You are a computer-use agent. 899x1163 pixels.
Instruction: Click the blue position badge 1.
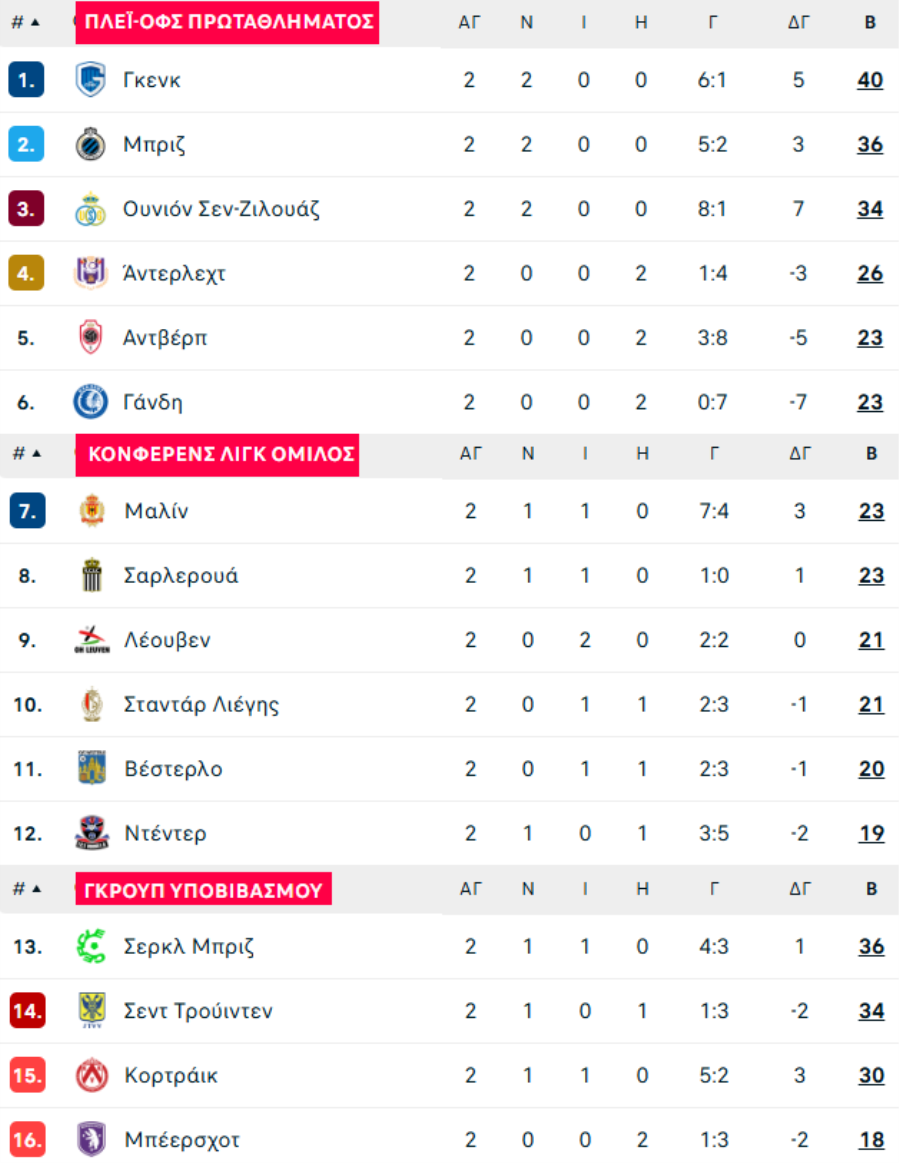coord(26,80)
